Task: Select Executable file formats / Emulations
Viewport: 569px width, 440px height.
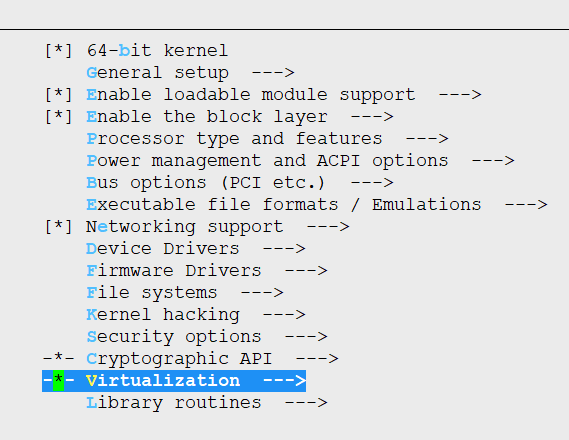Action: point(317,205)
